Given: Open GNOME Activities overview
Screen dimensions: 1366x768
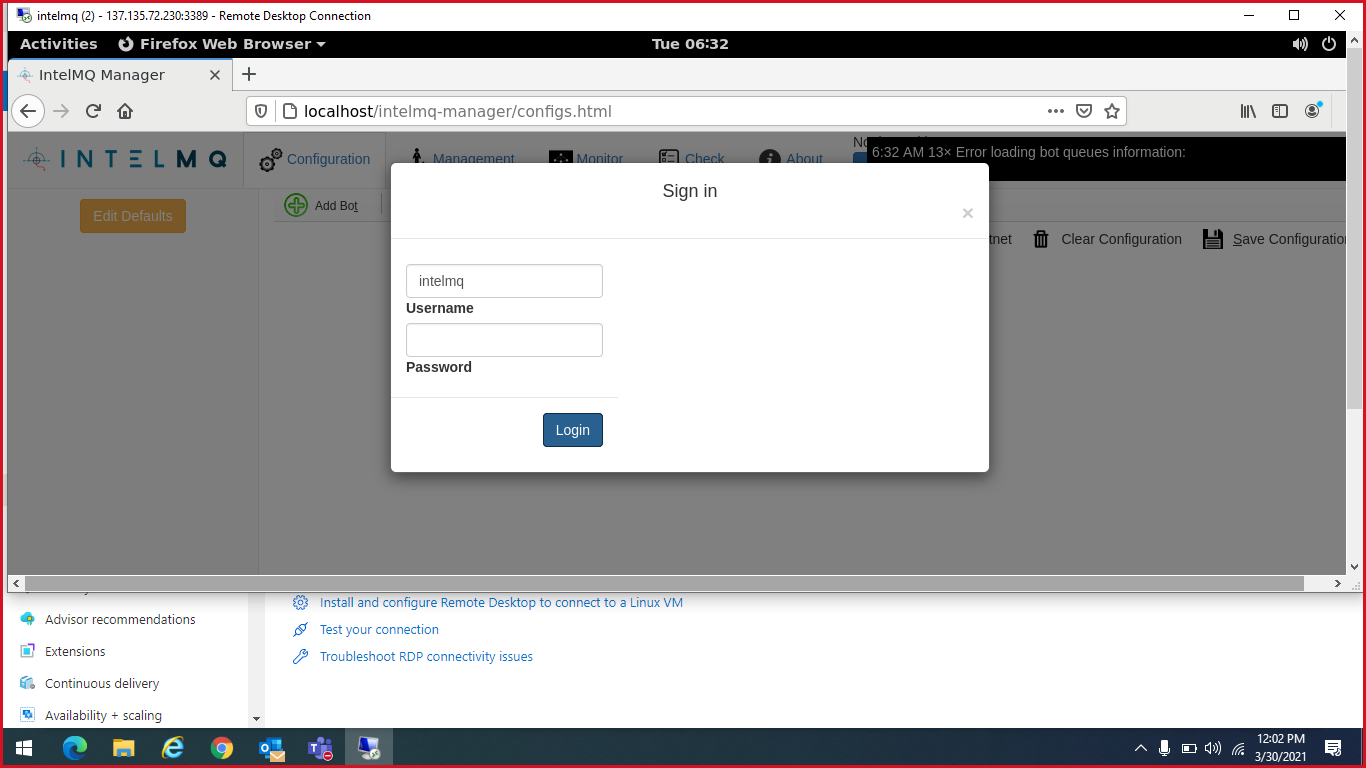Looking at the screenshot, I should [x=58, y=44].
